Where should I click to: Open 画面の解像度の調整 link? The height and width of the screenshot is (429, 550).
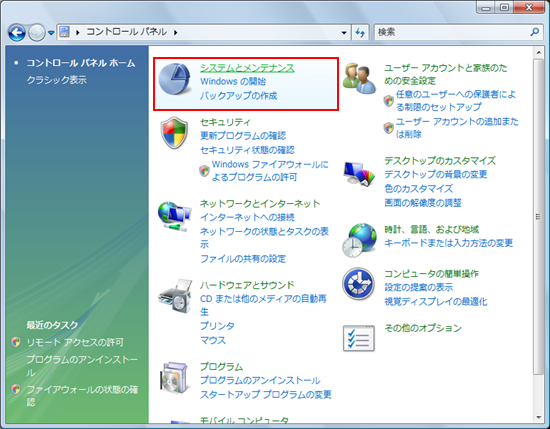click(423, 202)
